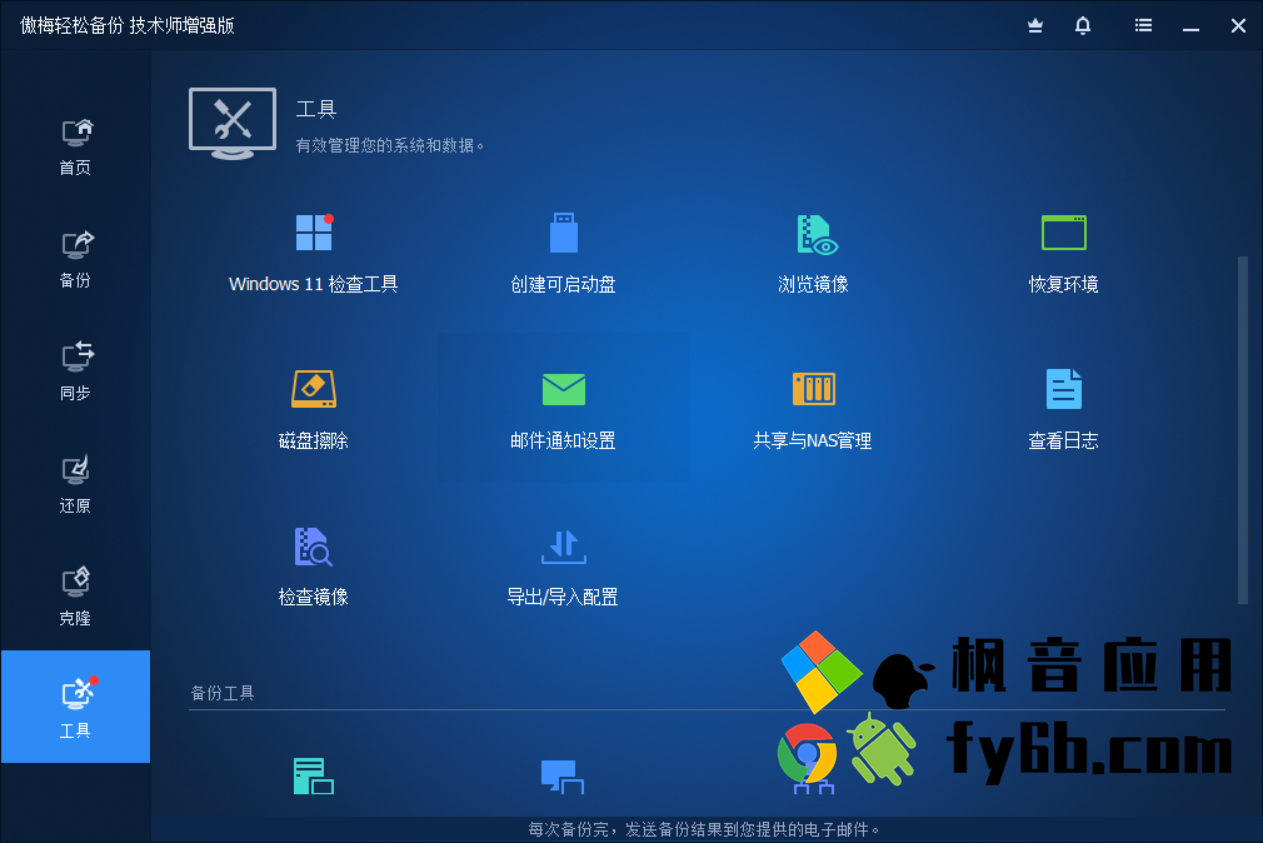The width and height of the screenshot is (1263, 843).
Task: Click the 查看日志 label
Action: point(1063,441)
